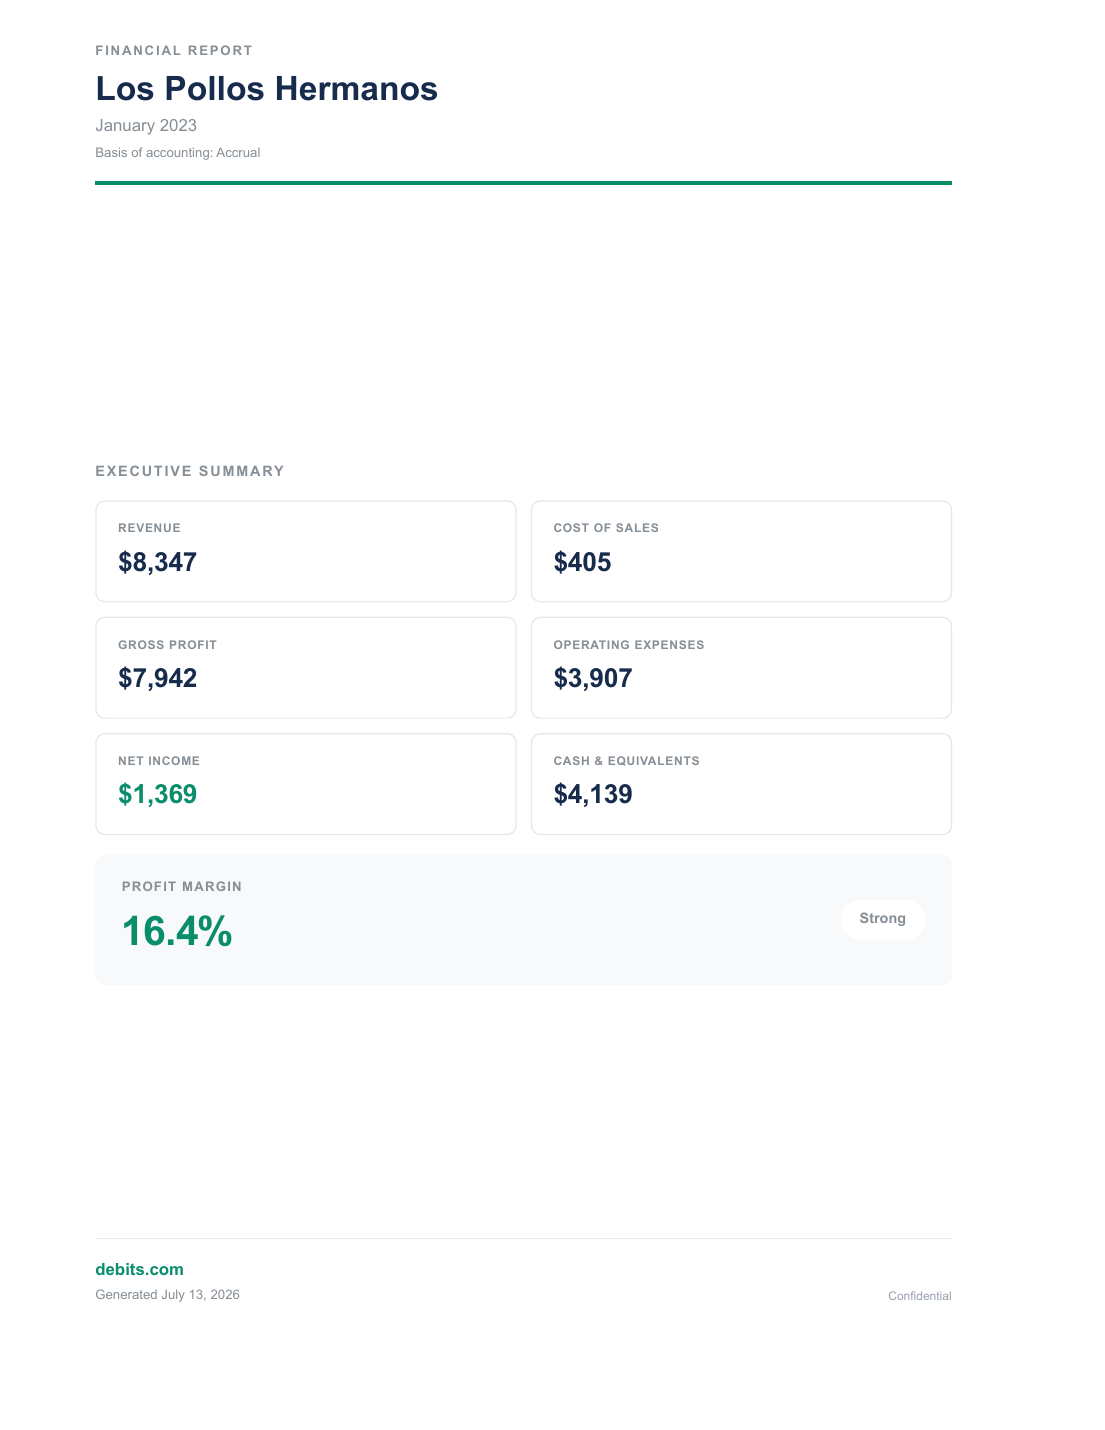The image size is (1105, 1430).
Task: Click the green header divider line
Action: tap(523, 183)
